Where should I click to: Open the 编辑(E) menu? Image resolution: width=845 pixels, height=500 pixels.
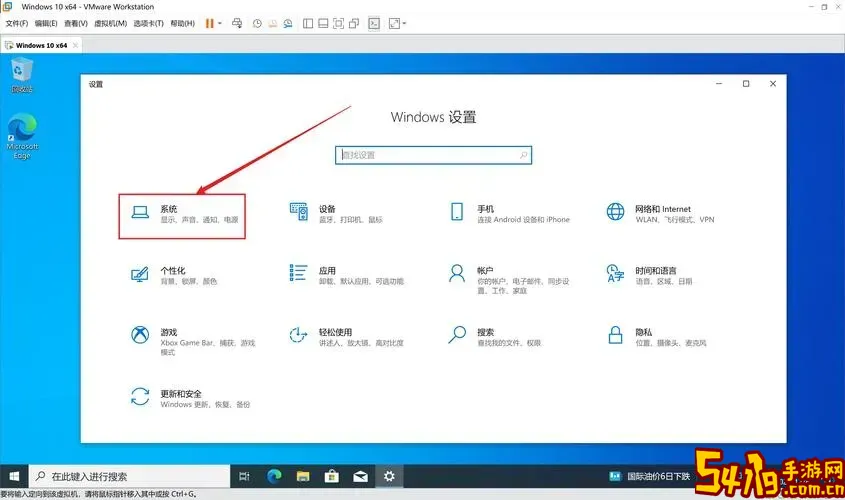pos(46,24)
